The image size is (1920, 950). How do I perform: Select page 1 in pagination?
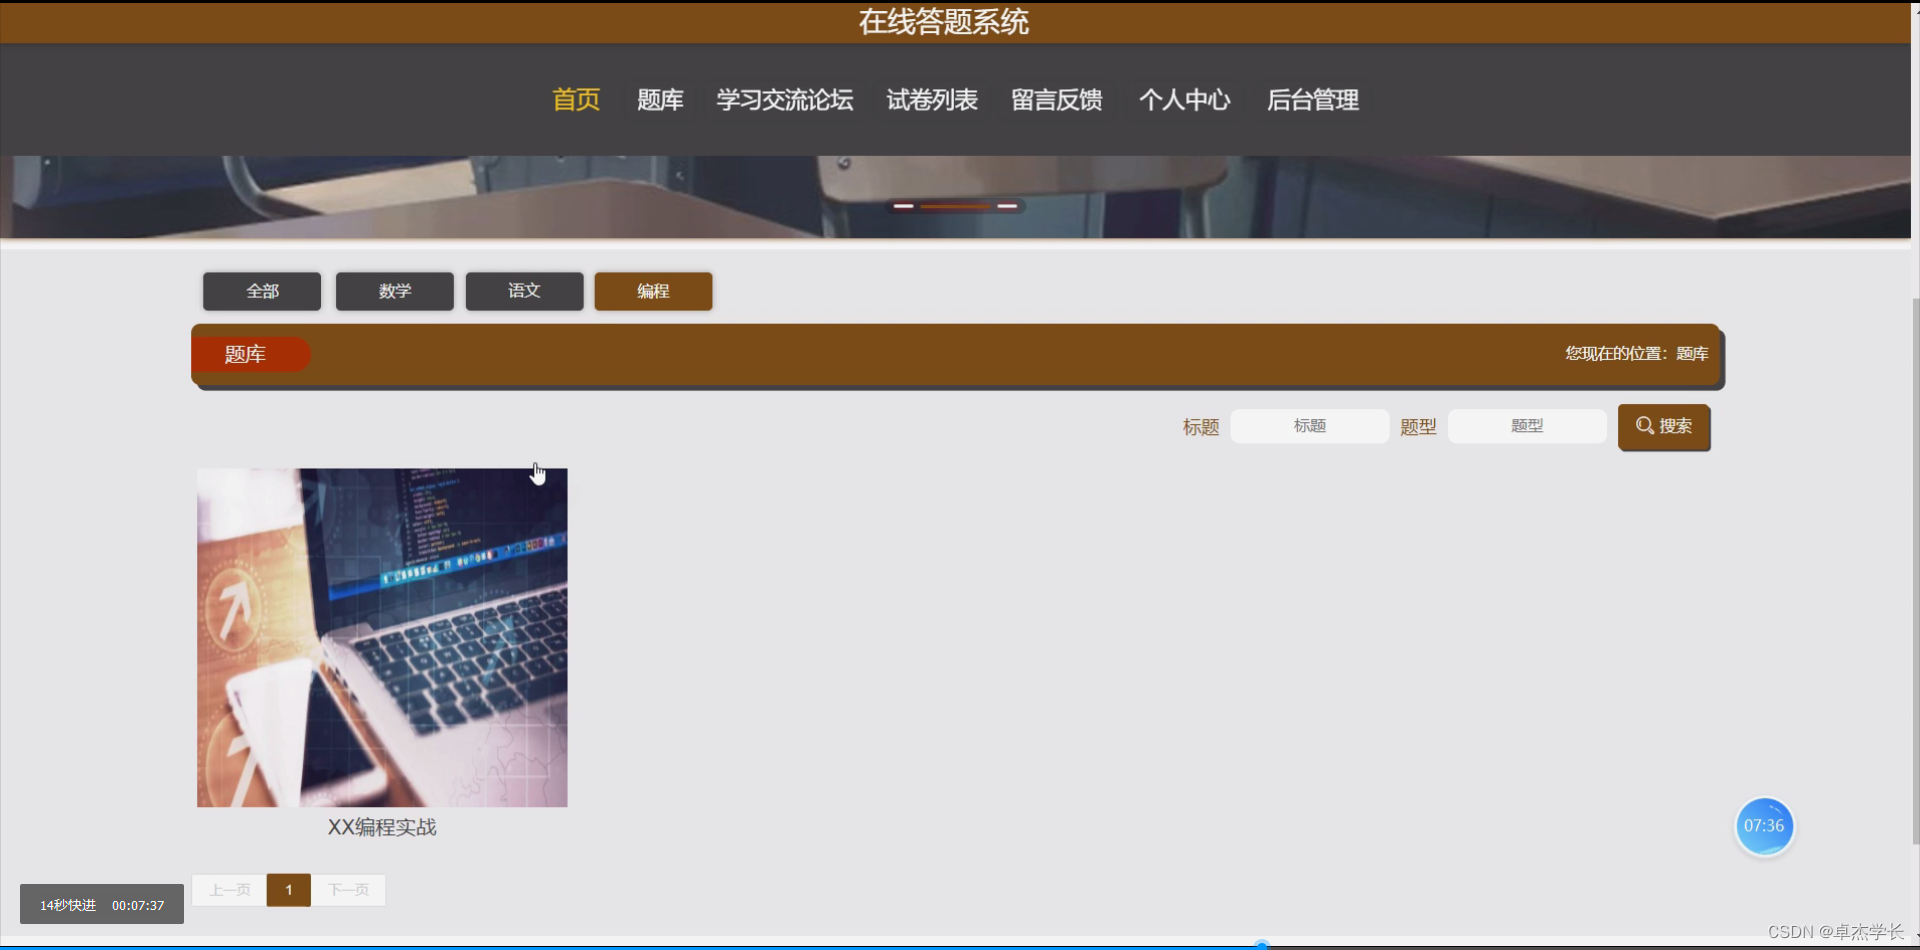(288, 889)
